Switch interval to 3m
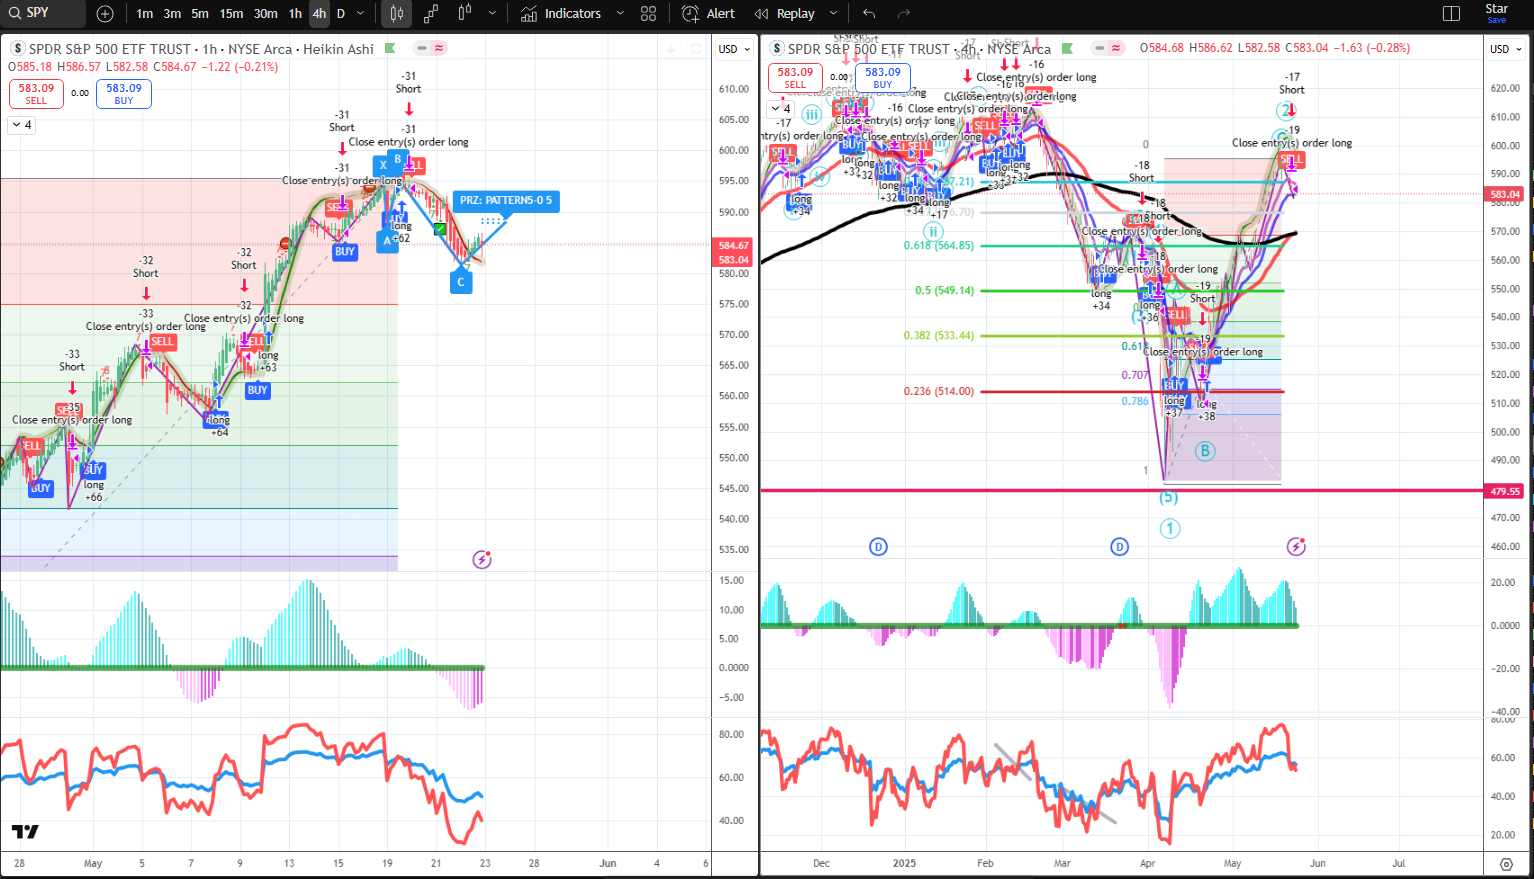The width and height of the screenshot is (1534, 879). click(173, 14)
